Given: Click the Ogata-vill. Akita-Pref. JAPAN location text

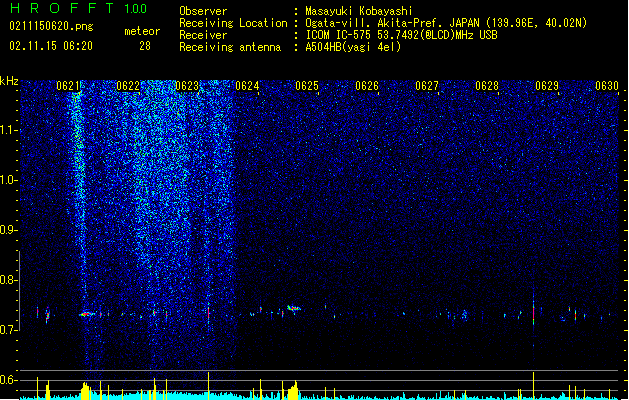Looking at the screenshot, I should [446, 23].
